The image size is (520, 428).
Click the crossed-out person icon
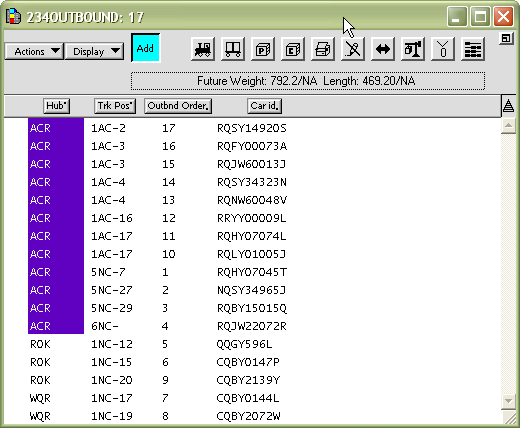coord(353,49)
